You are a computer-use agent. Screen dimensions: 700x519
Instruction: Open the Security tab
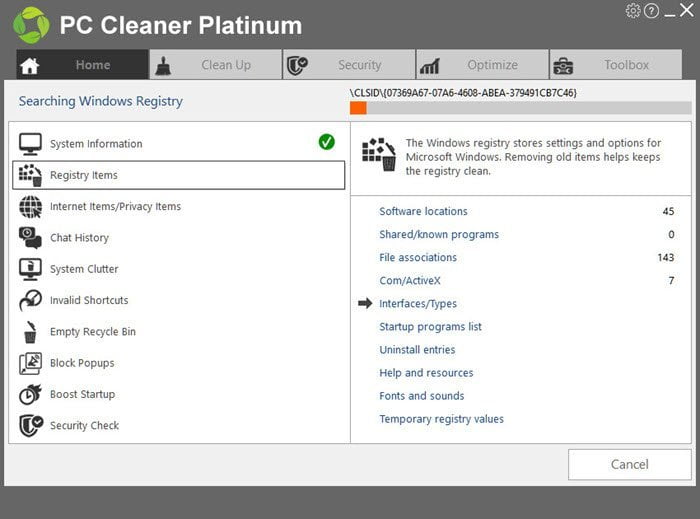[x=349, y=65]
